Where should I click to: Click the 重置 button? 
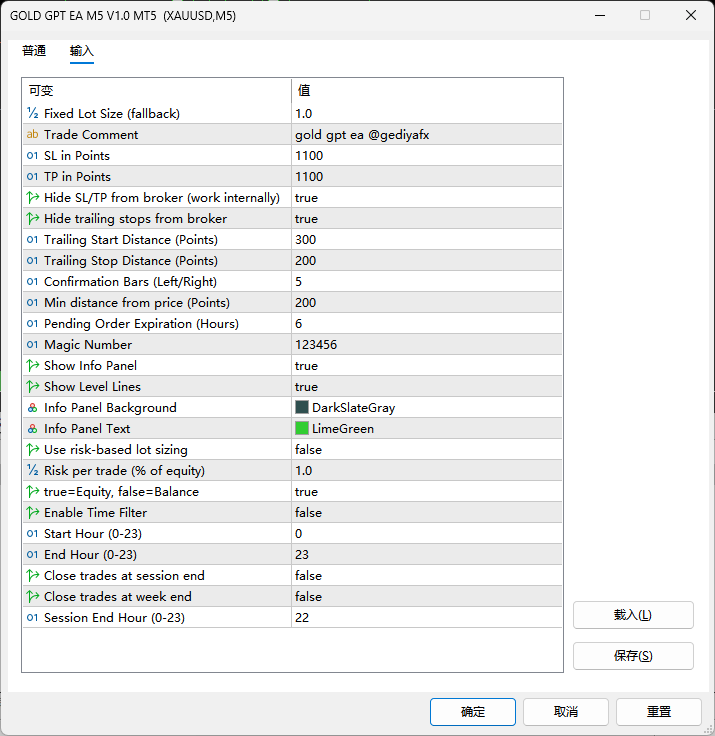(659, 712)
